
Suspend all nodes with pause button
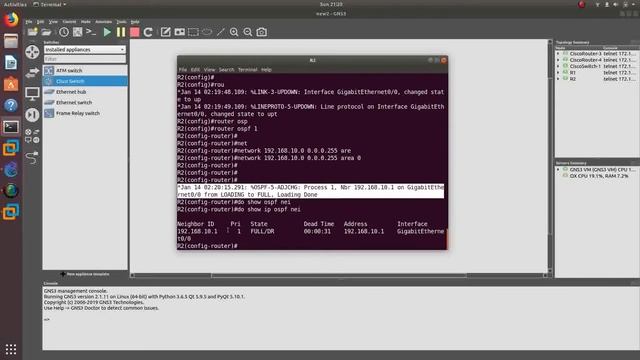click(121, 32)
